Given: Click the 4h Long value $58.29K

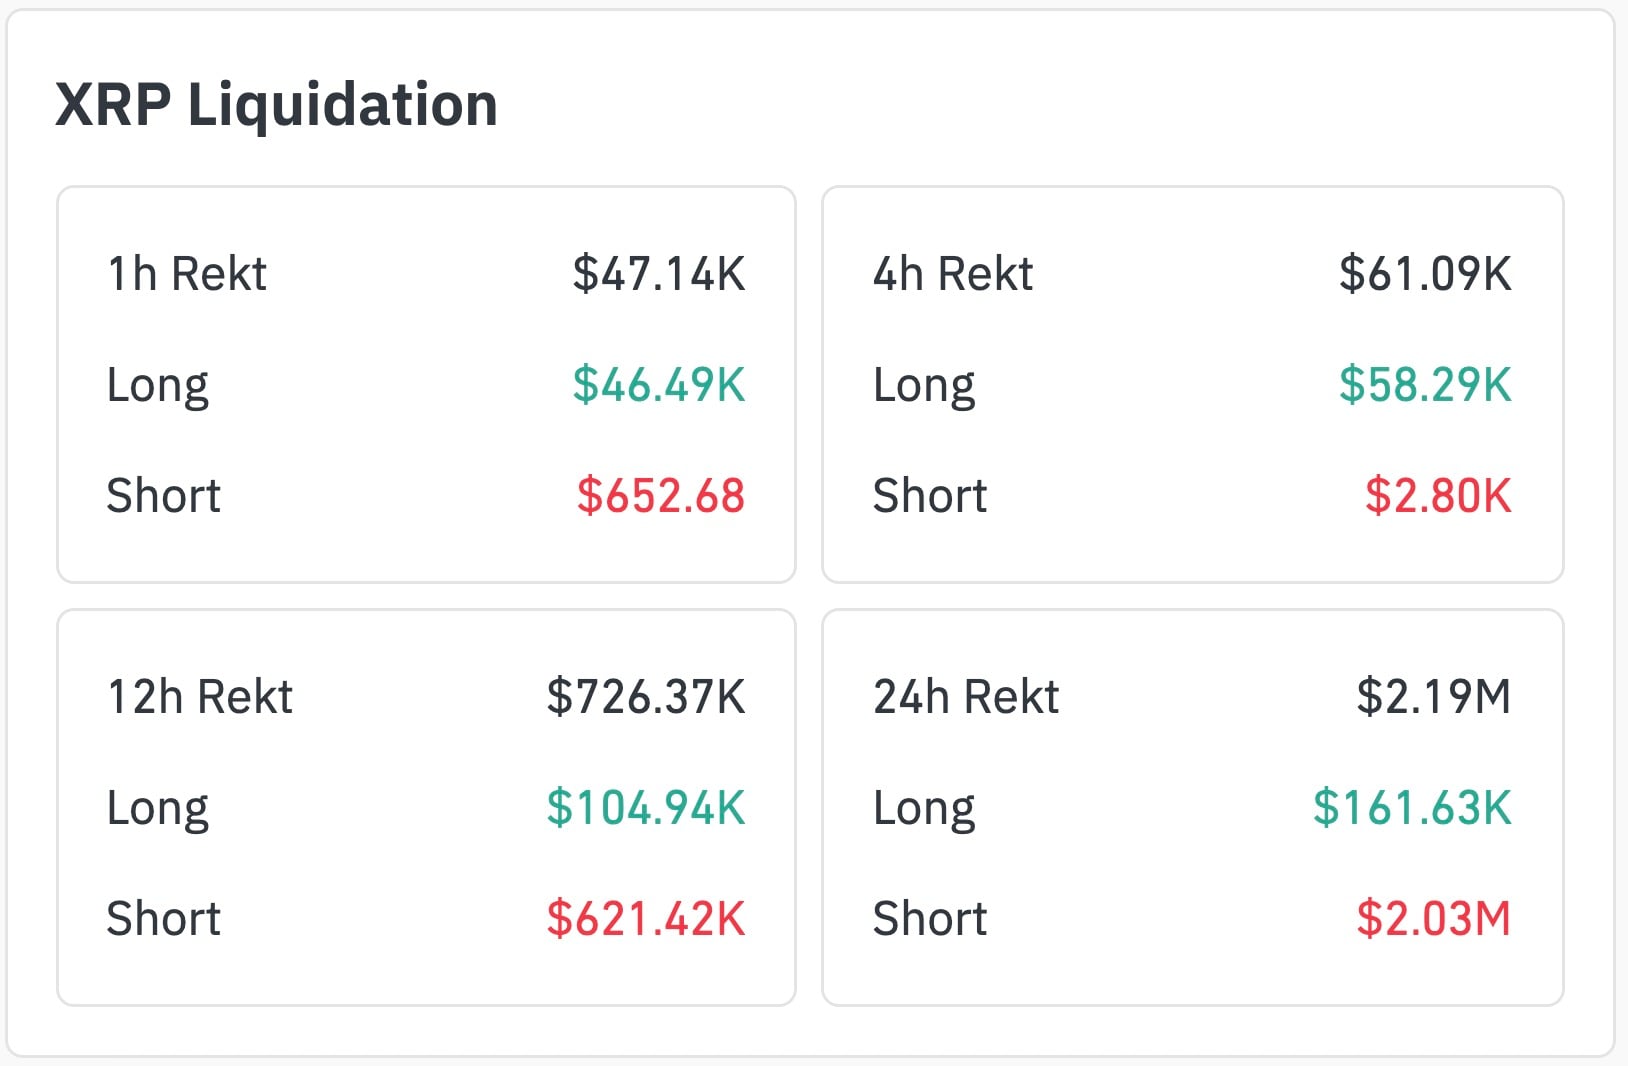Looking at the screenshot, I should coord(1425,385).
